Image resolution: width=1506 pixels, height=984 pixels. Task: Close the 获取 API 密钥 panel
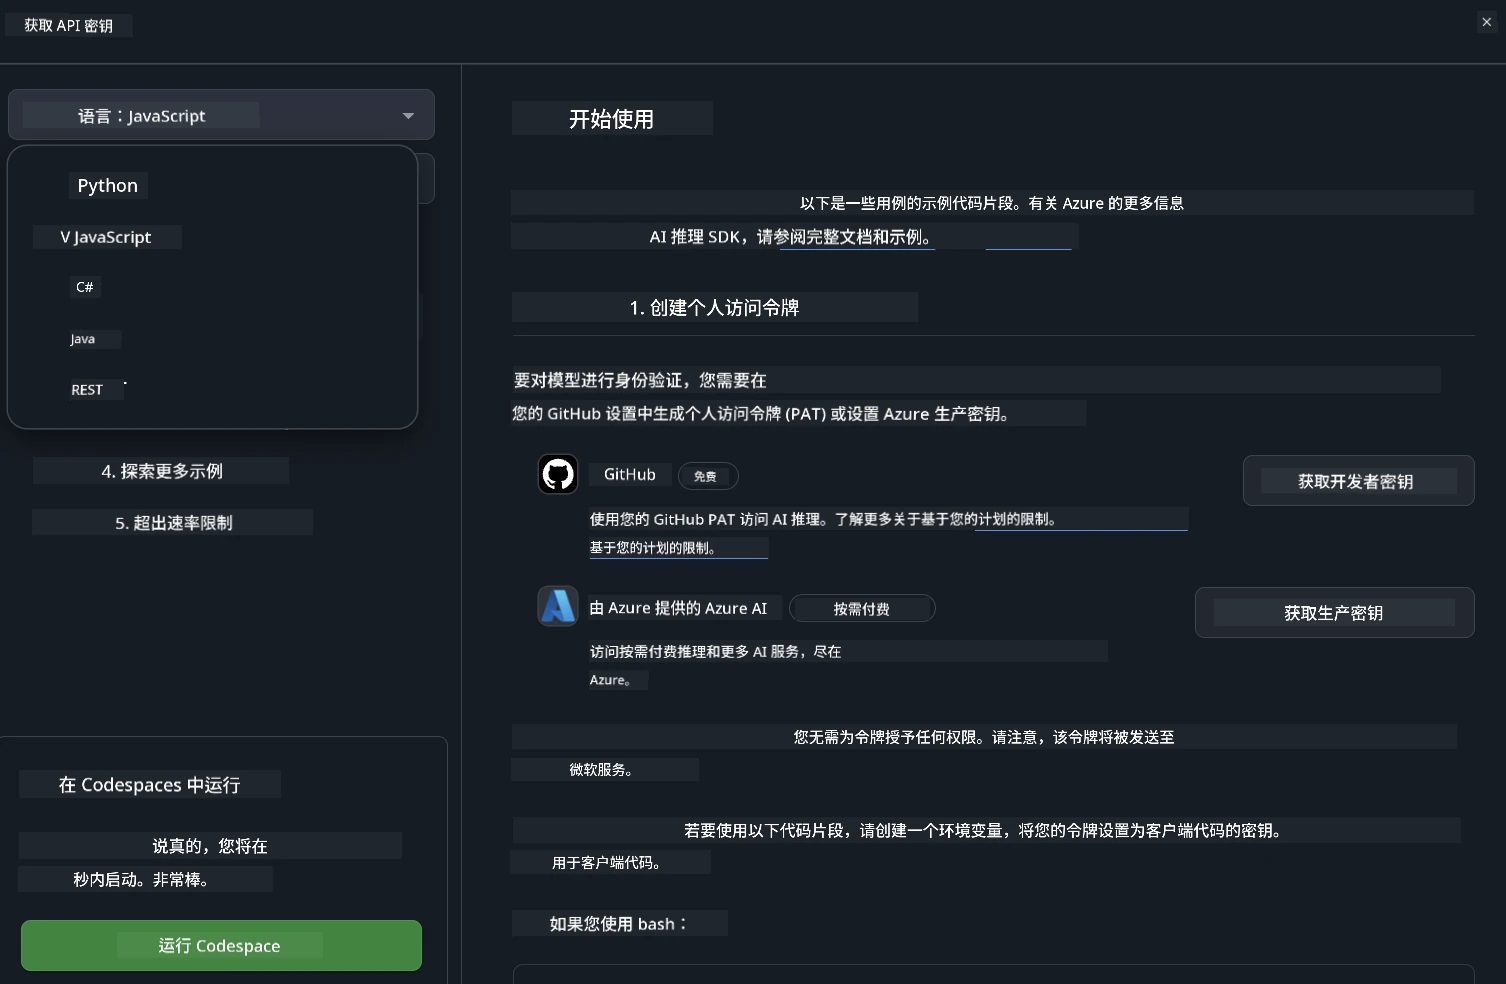1486,22
